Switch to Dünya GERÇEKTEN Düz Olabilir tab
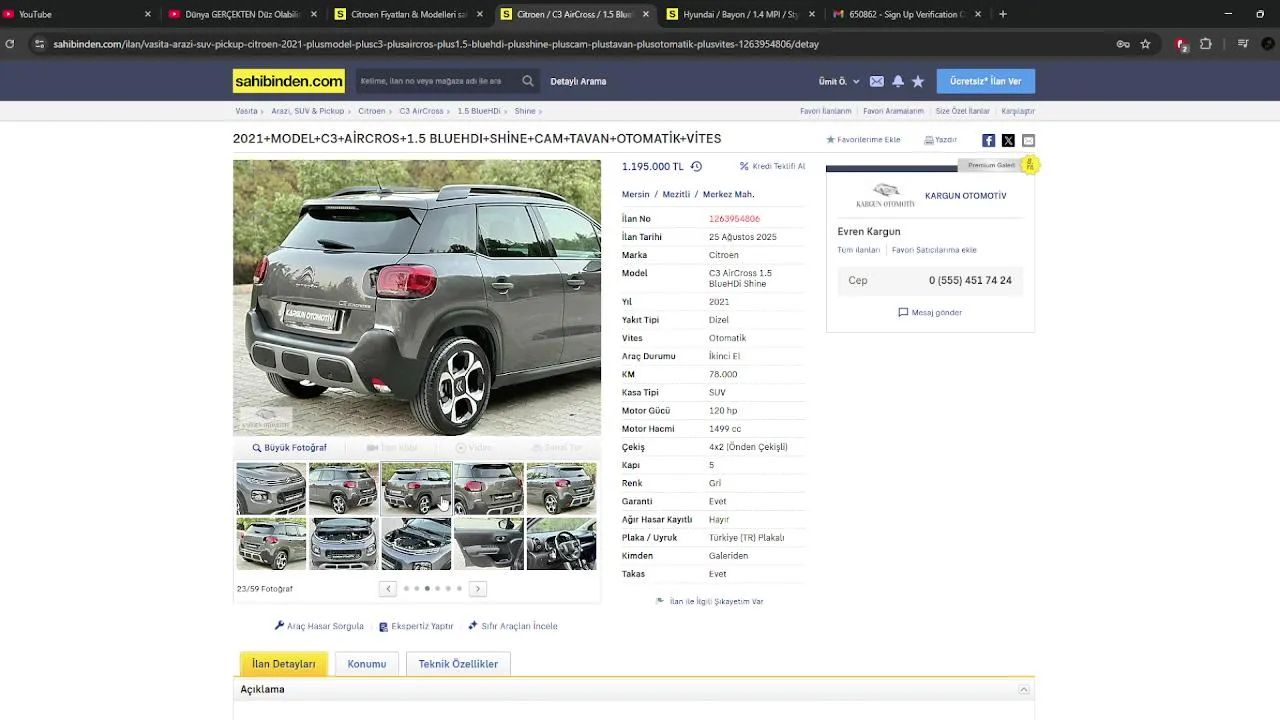This screenshot has width=1280, height=720. [x=243, y=14]
